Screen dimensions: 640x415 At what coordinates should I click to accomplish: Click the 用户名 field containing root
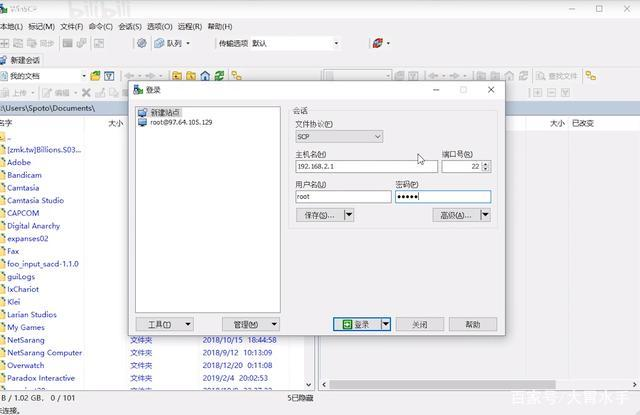coord(343,197)
